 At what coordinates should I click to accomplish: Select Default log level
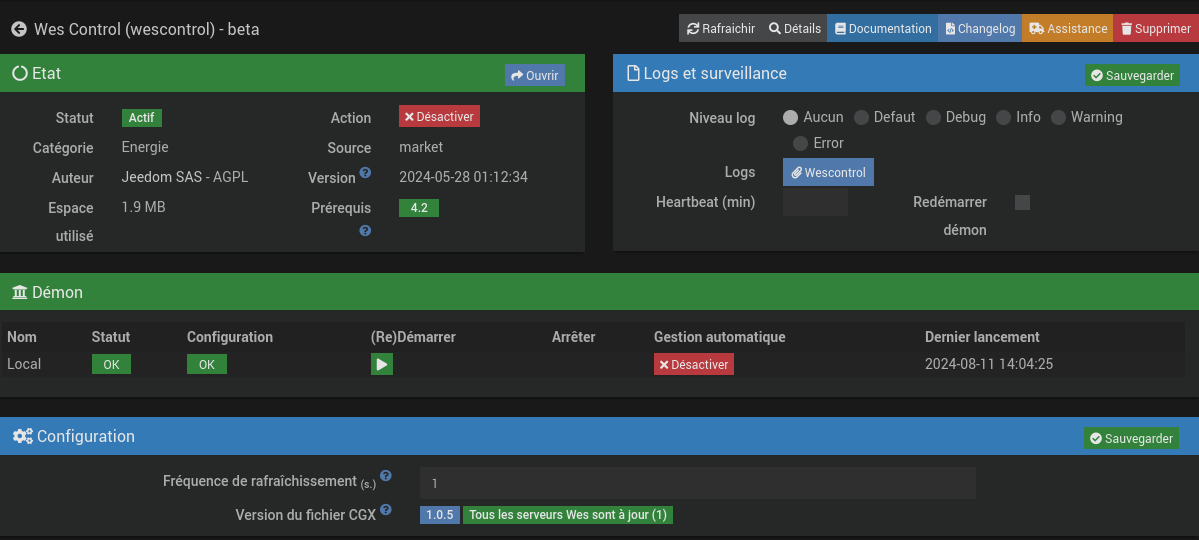pyautogui.click(x=862, y=118)
